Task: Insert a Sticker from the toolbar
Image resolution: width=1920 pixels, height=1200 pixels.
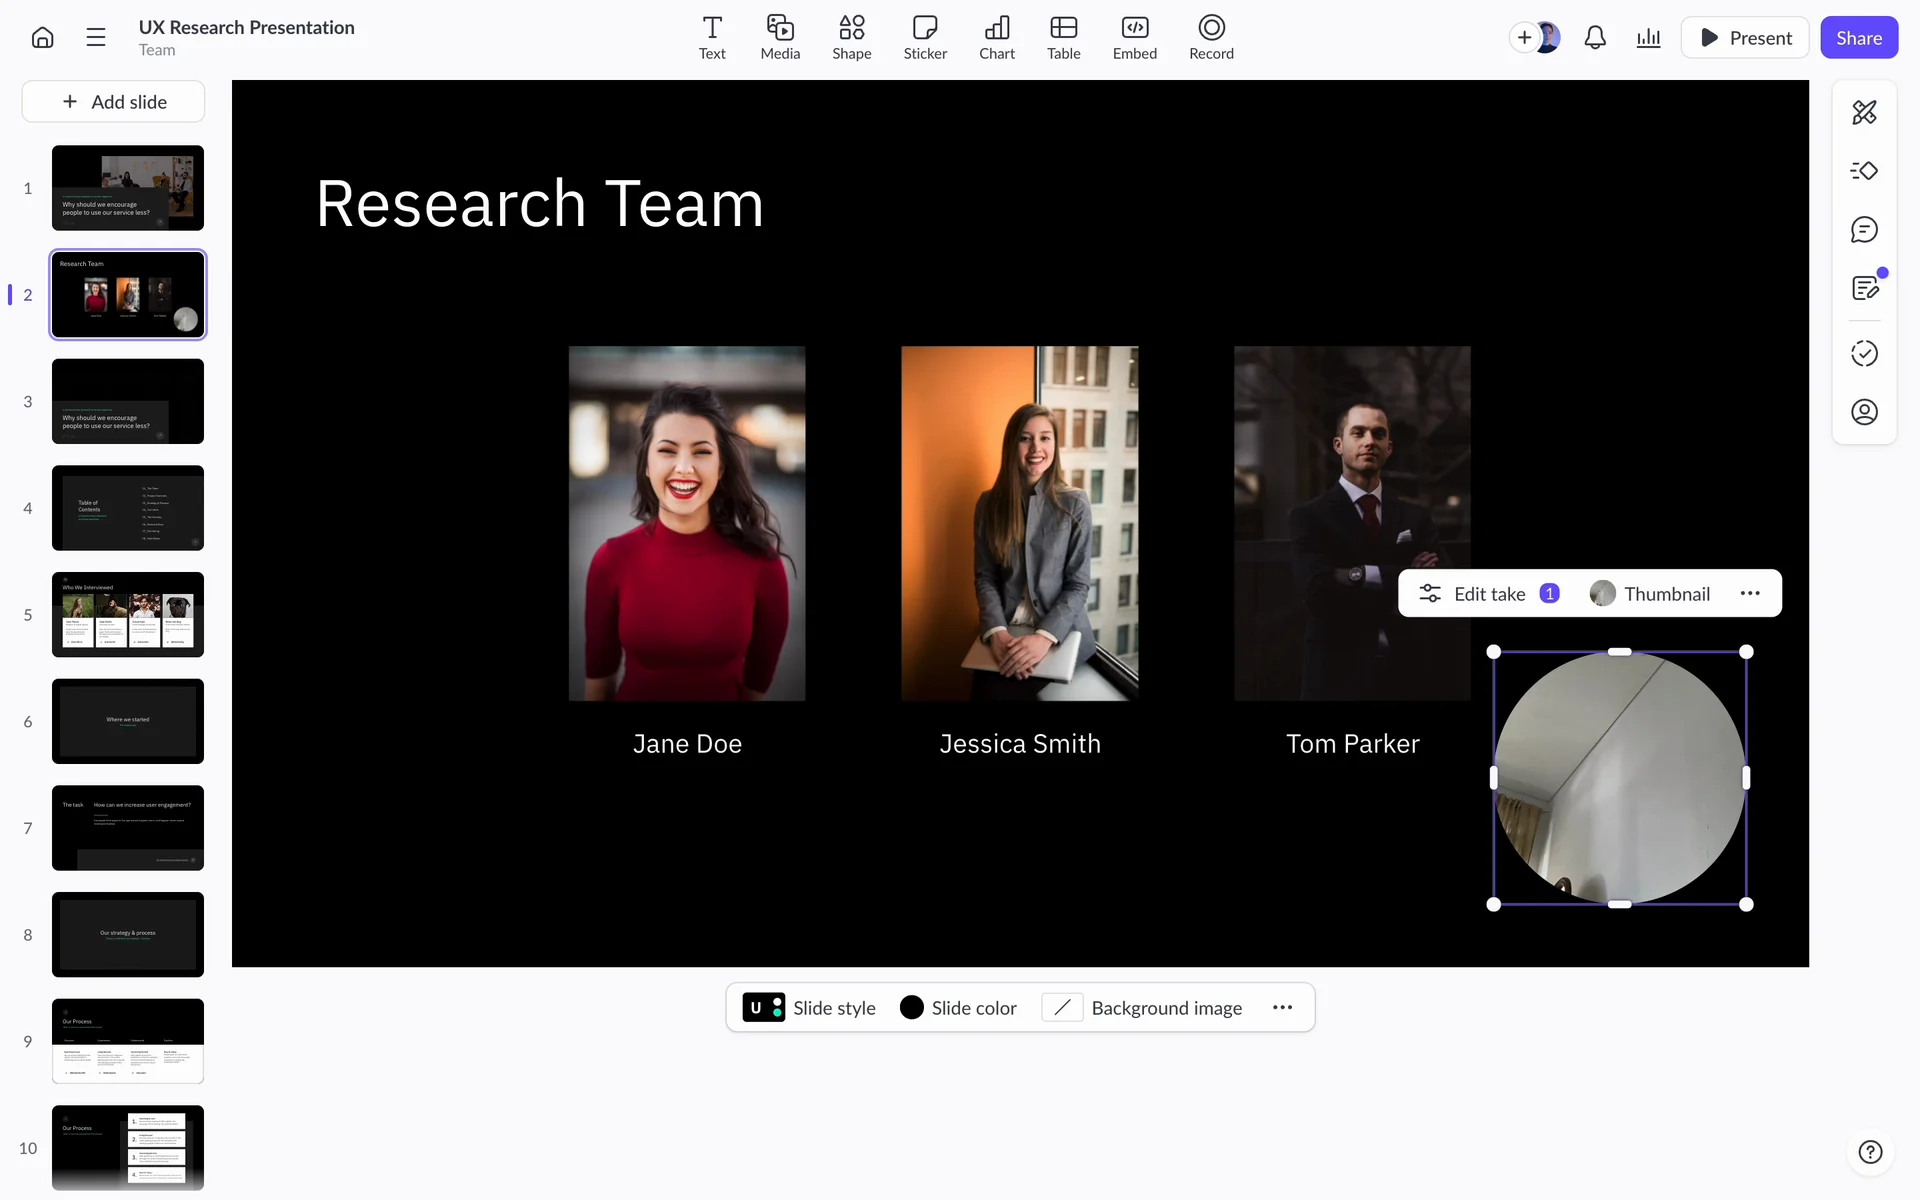Action: point(924,38)
